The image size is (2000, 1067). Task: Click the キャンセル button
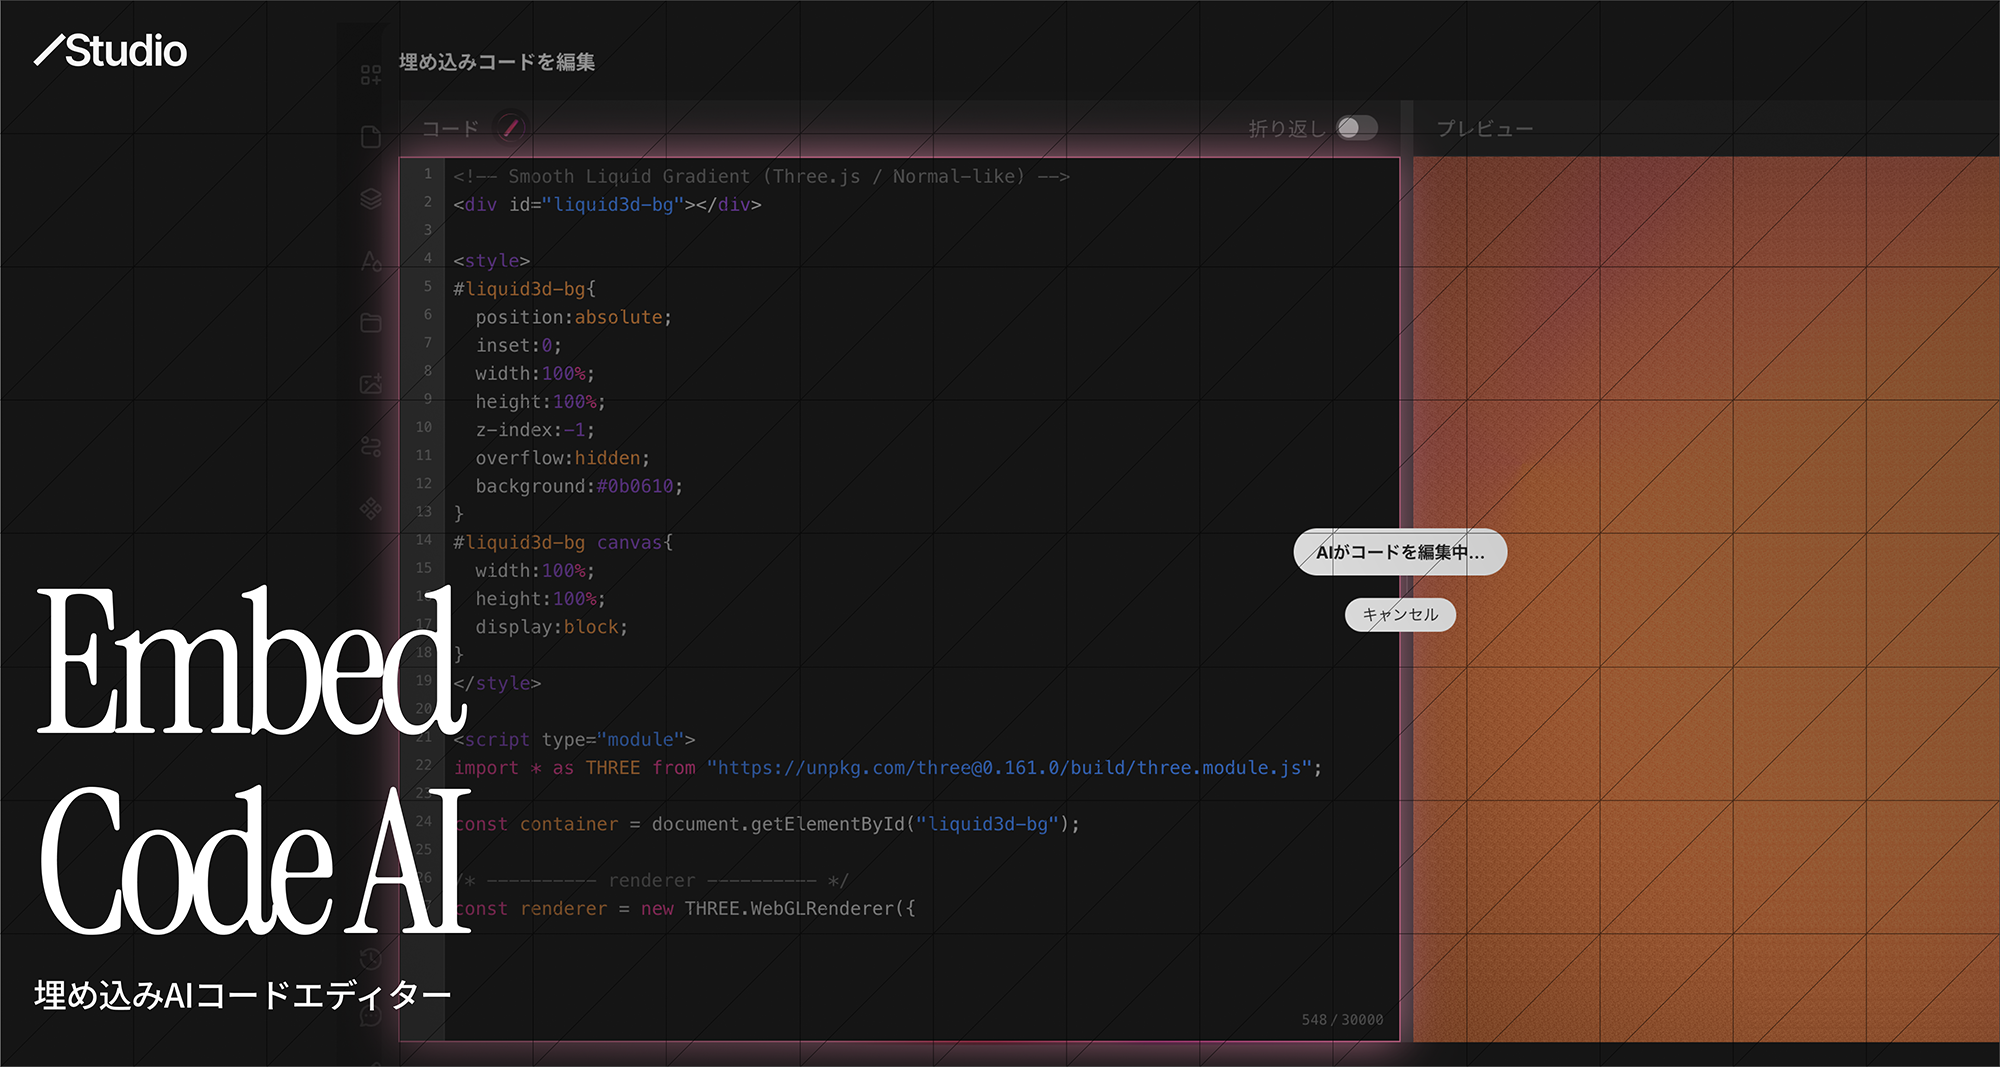pos(1400,614)
